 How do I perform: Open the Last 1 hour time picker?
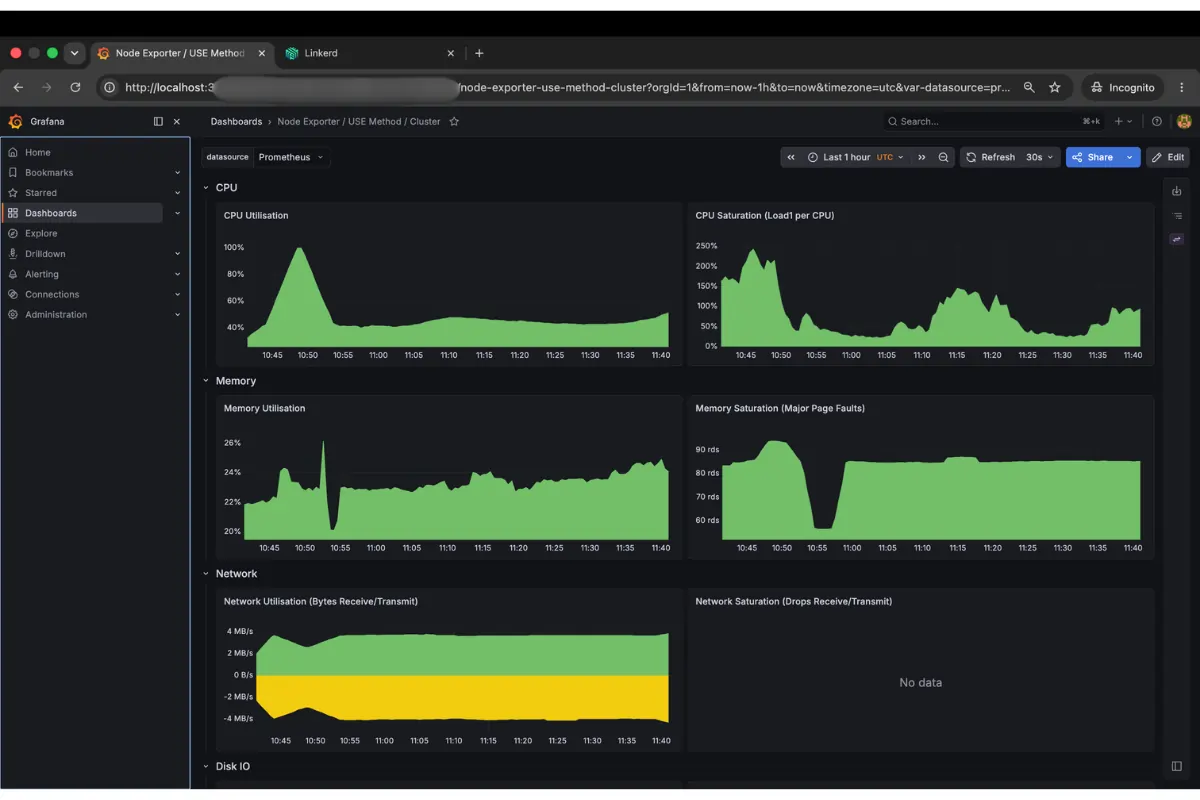click(856, 157)
